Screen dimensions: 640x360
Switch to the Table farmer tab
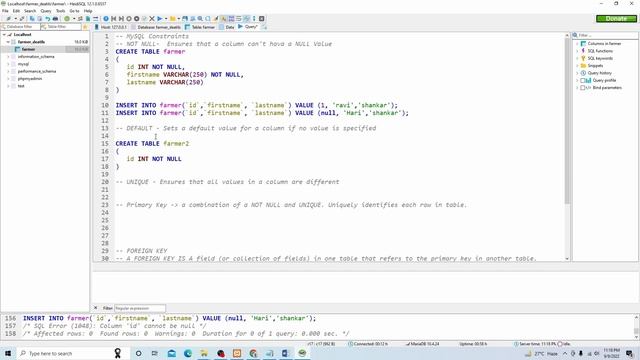(200, 27)
